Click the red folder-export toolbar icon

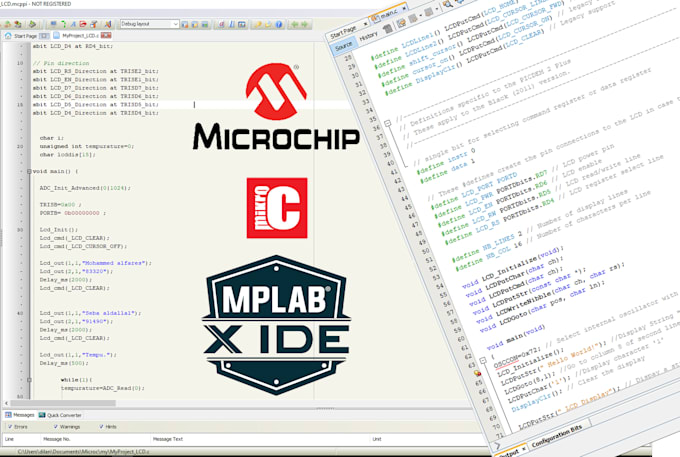tap(83, 24)
